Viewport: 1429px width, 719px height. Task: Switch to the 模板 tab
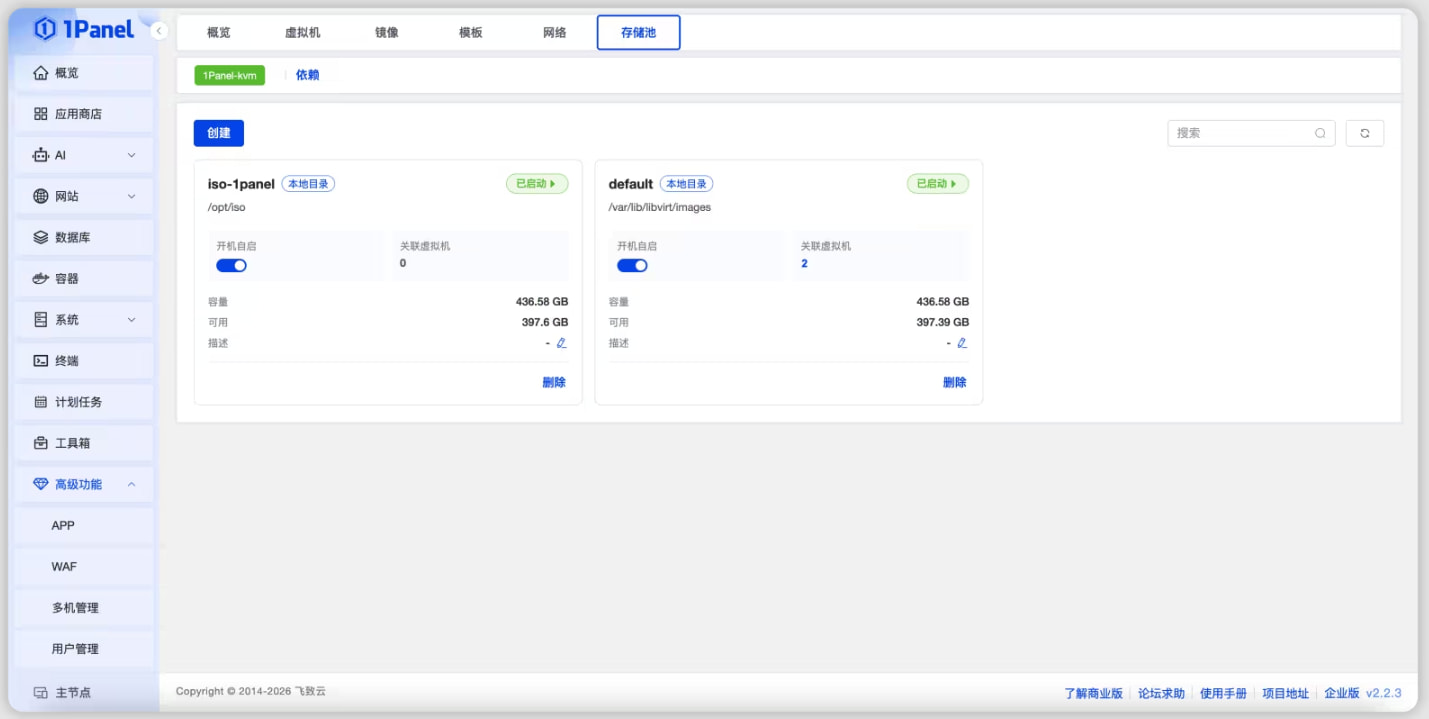click(471, 32)
